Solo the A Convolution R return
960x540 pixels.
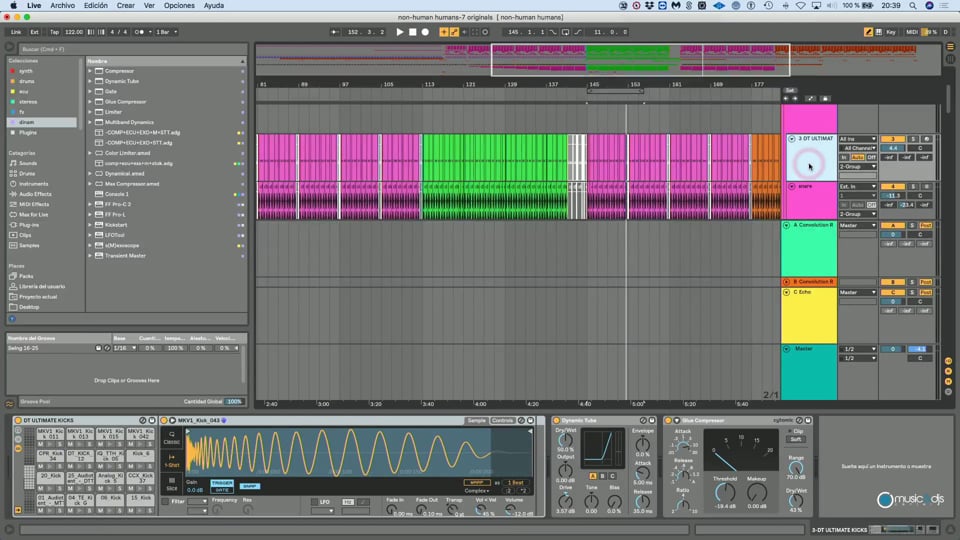[x=912, y=225]
